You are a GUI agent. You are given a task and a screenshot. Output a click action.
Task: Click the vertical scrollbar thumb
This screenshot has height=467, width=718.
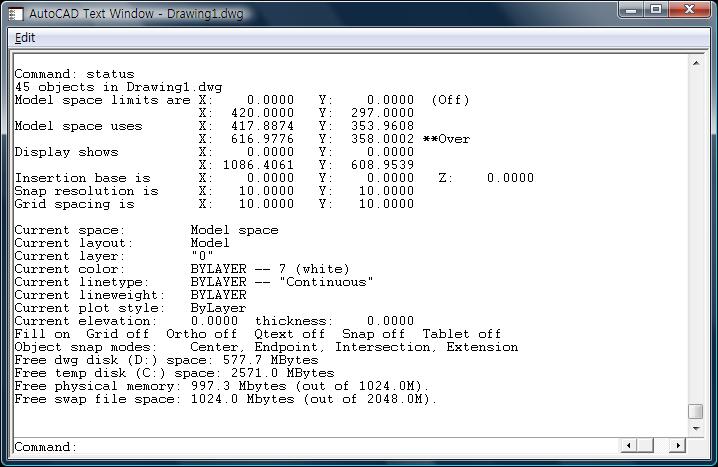(x=696, y=411)
